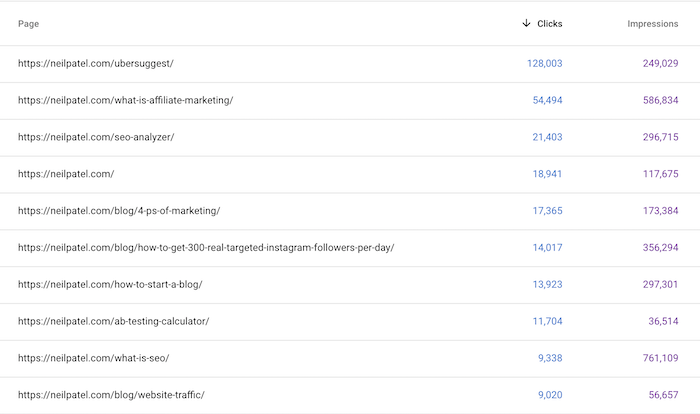Open the how-to-start-a-blog page URL

110,284
